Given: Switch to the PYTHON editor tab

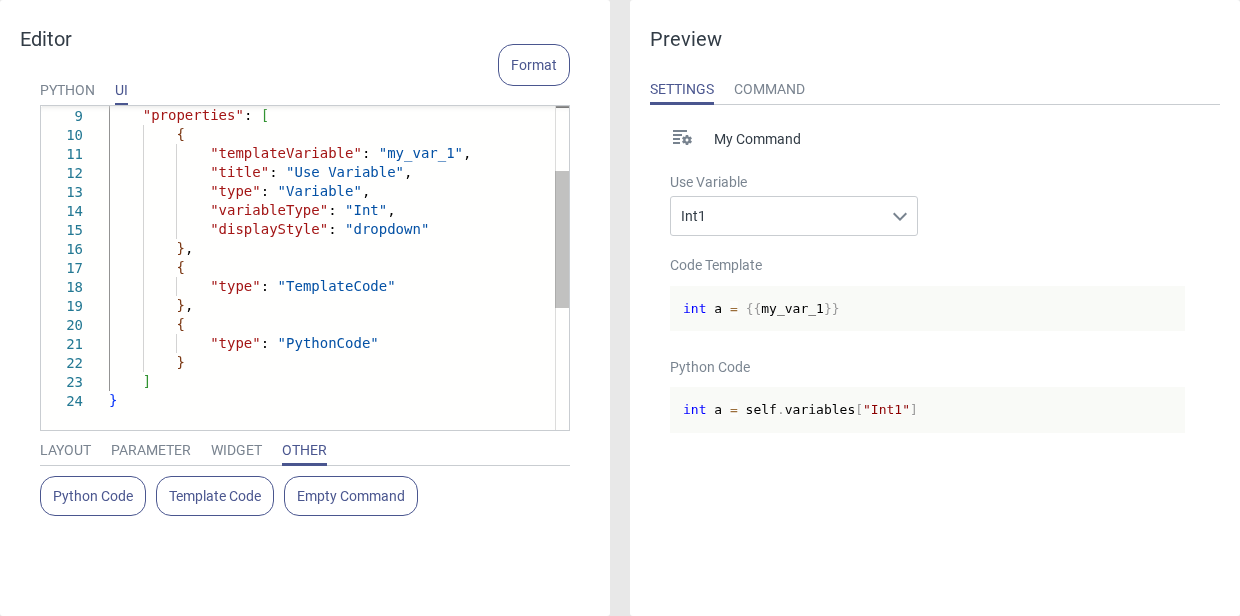Looking at the screenshot, I should point(67,90).
